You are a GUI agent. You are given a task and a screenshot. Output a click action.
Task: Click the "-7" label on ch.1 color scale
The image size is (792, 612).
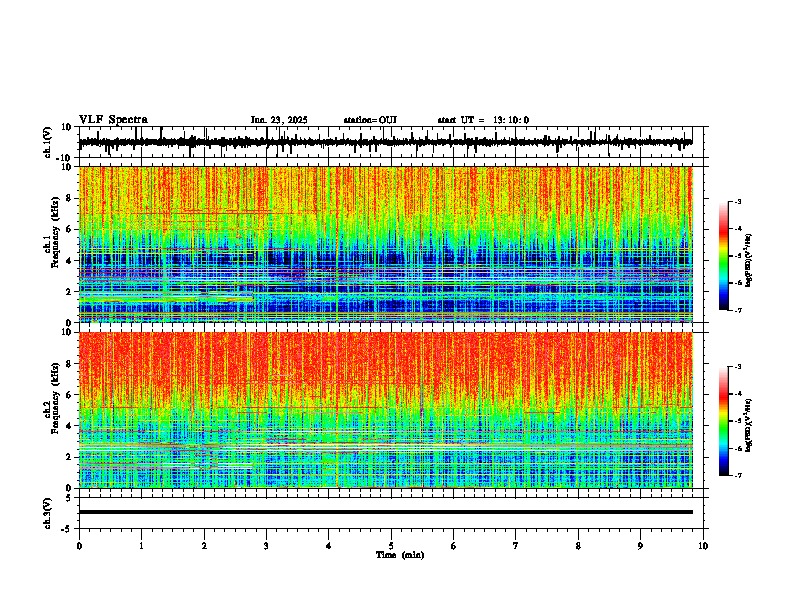(738, 310)
